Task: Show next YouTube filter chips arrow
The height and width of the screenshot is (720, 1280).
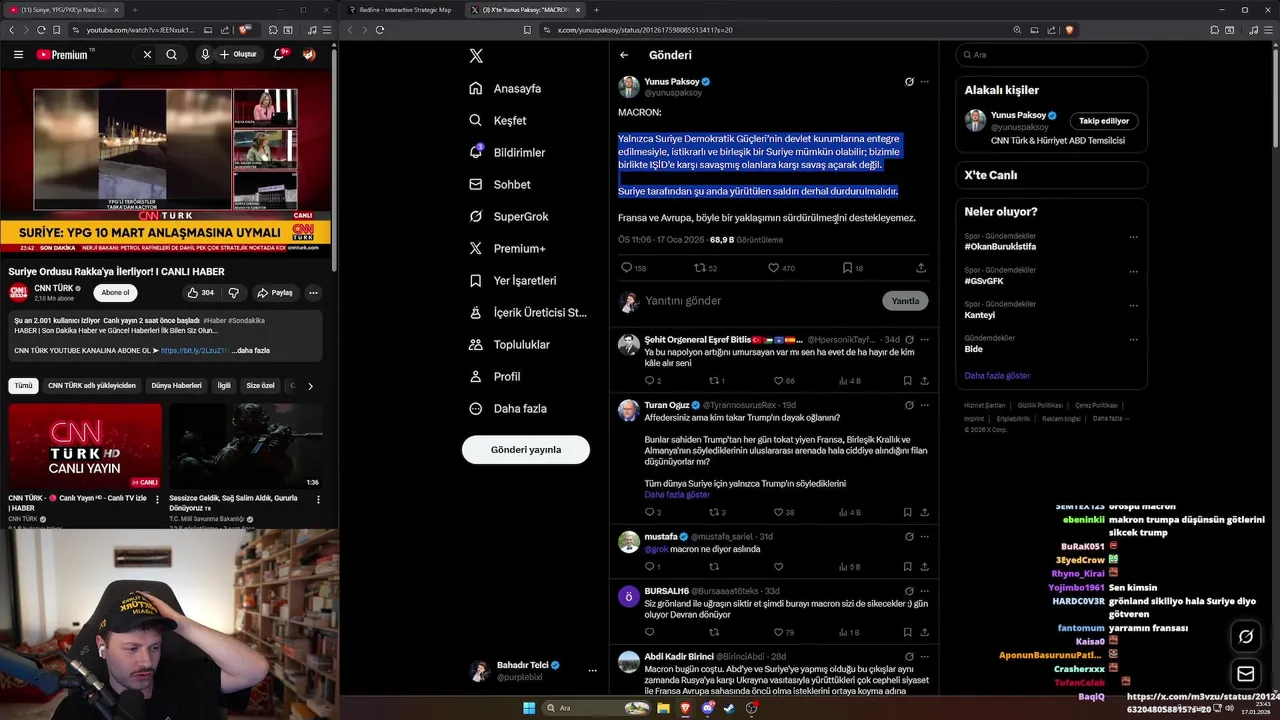Action: point(310,385)
